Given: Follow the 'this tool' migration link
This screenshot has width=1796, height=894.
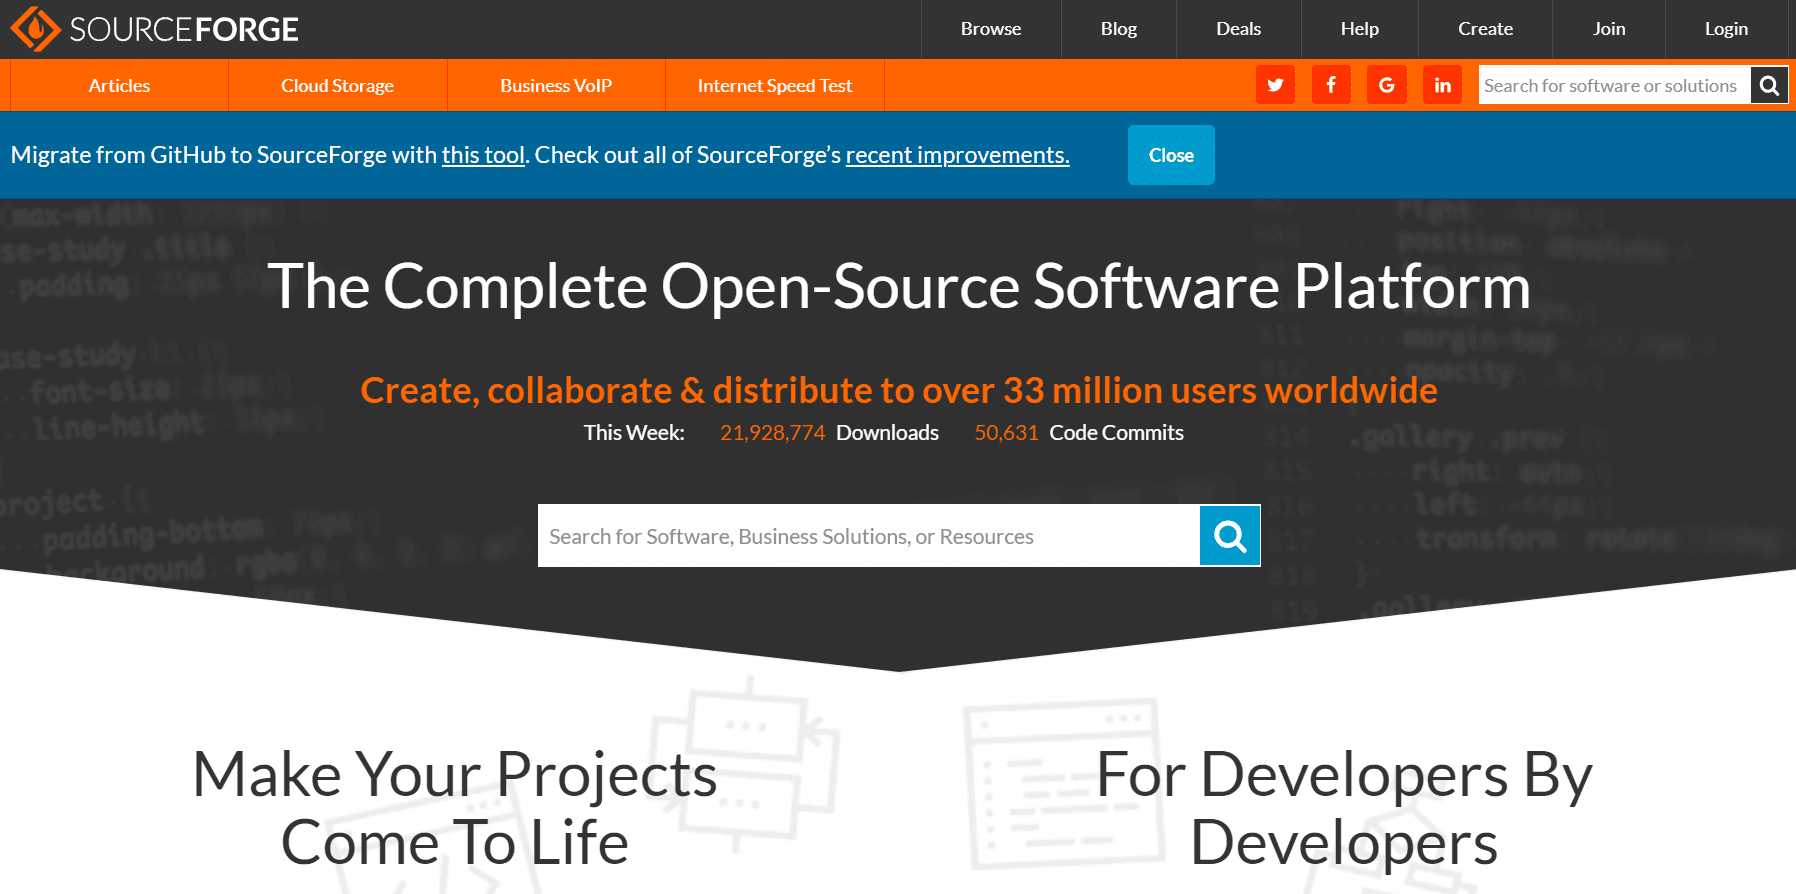Looking at the screenshot, I should point(484,155).
